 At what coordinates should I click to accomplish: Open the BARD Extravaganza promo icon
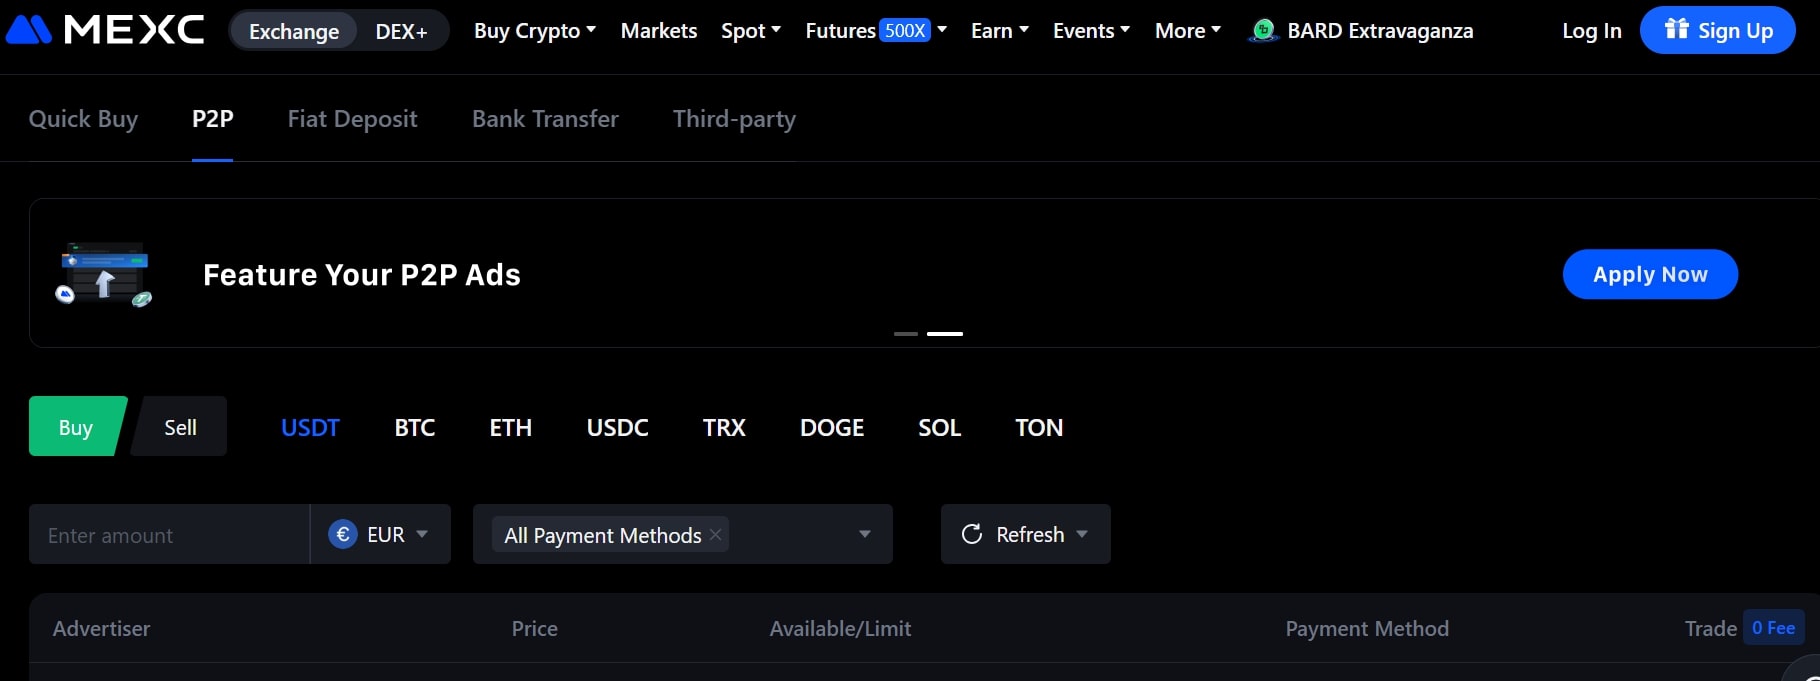tap(1264, 31)
